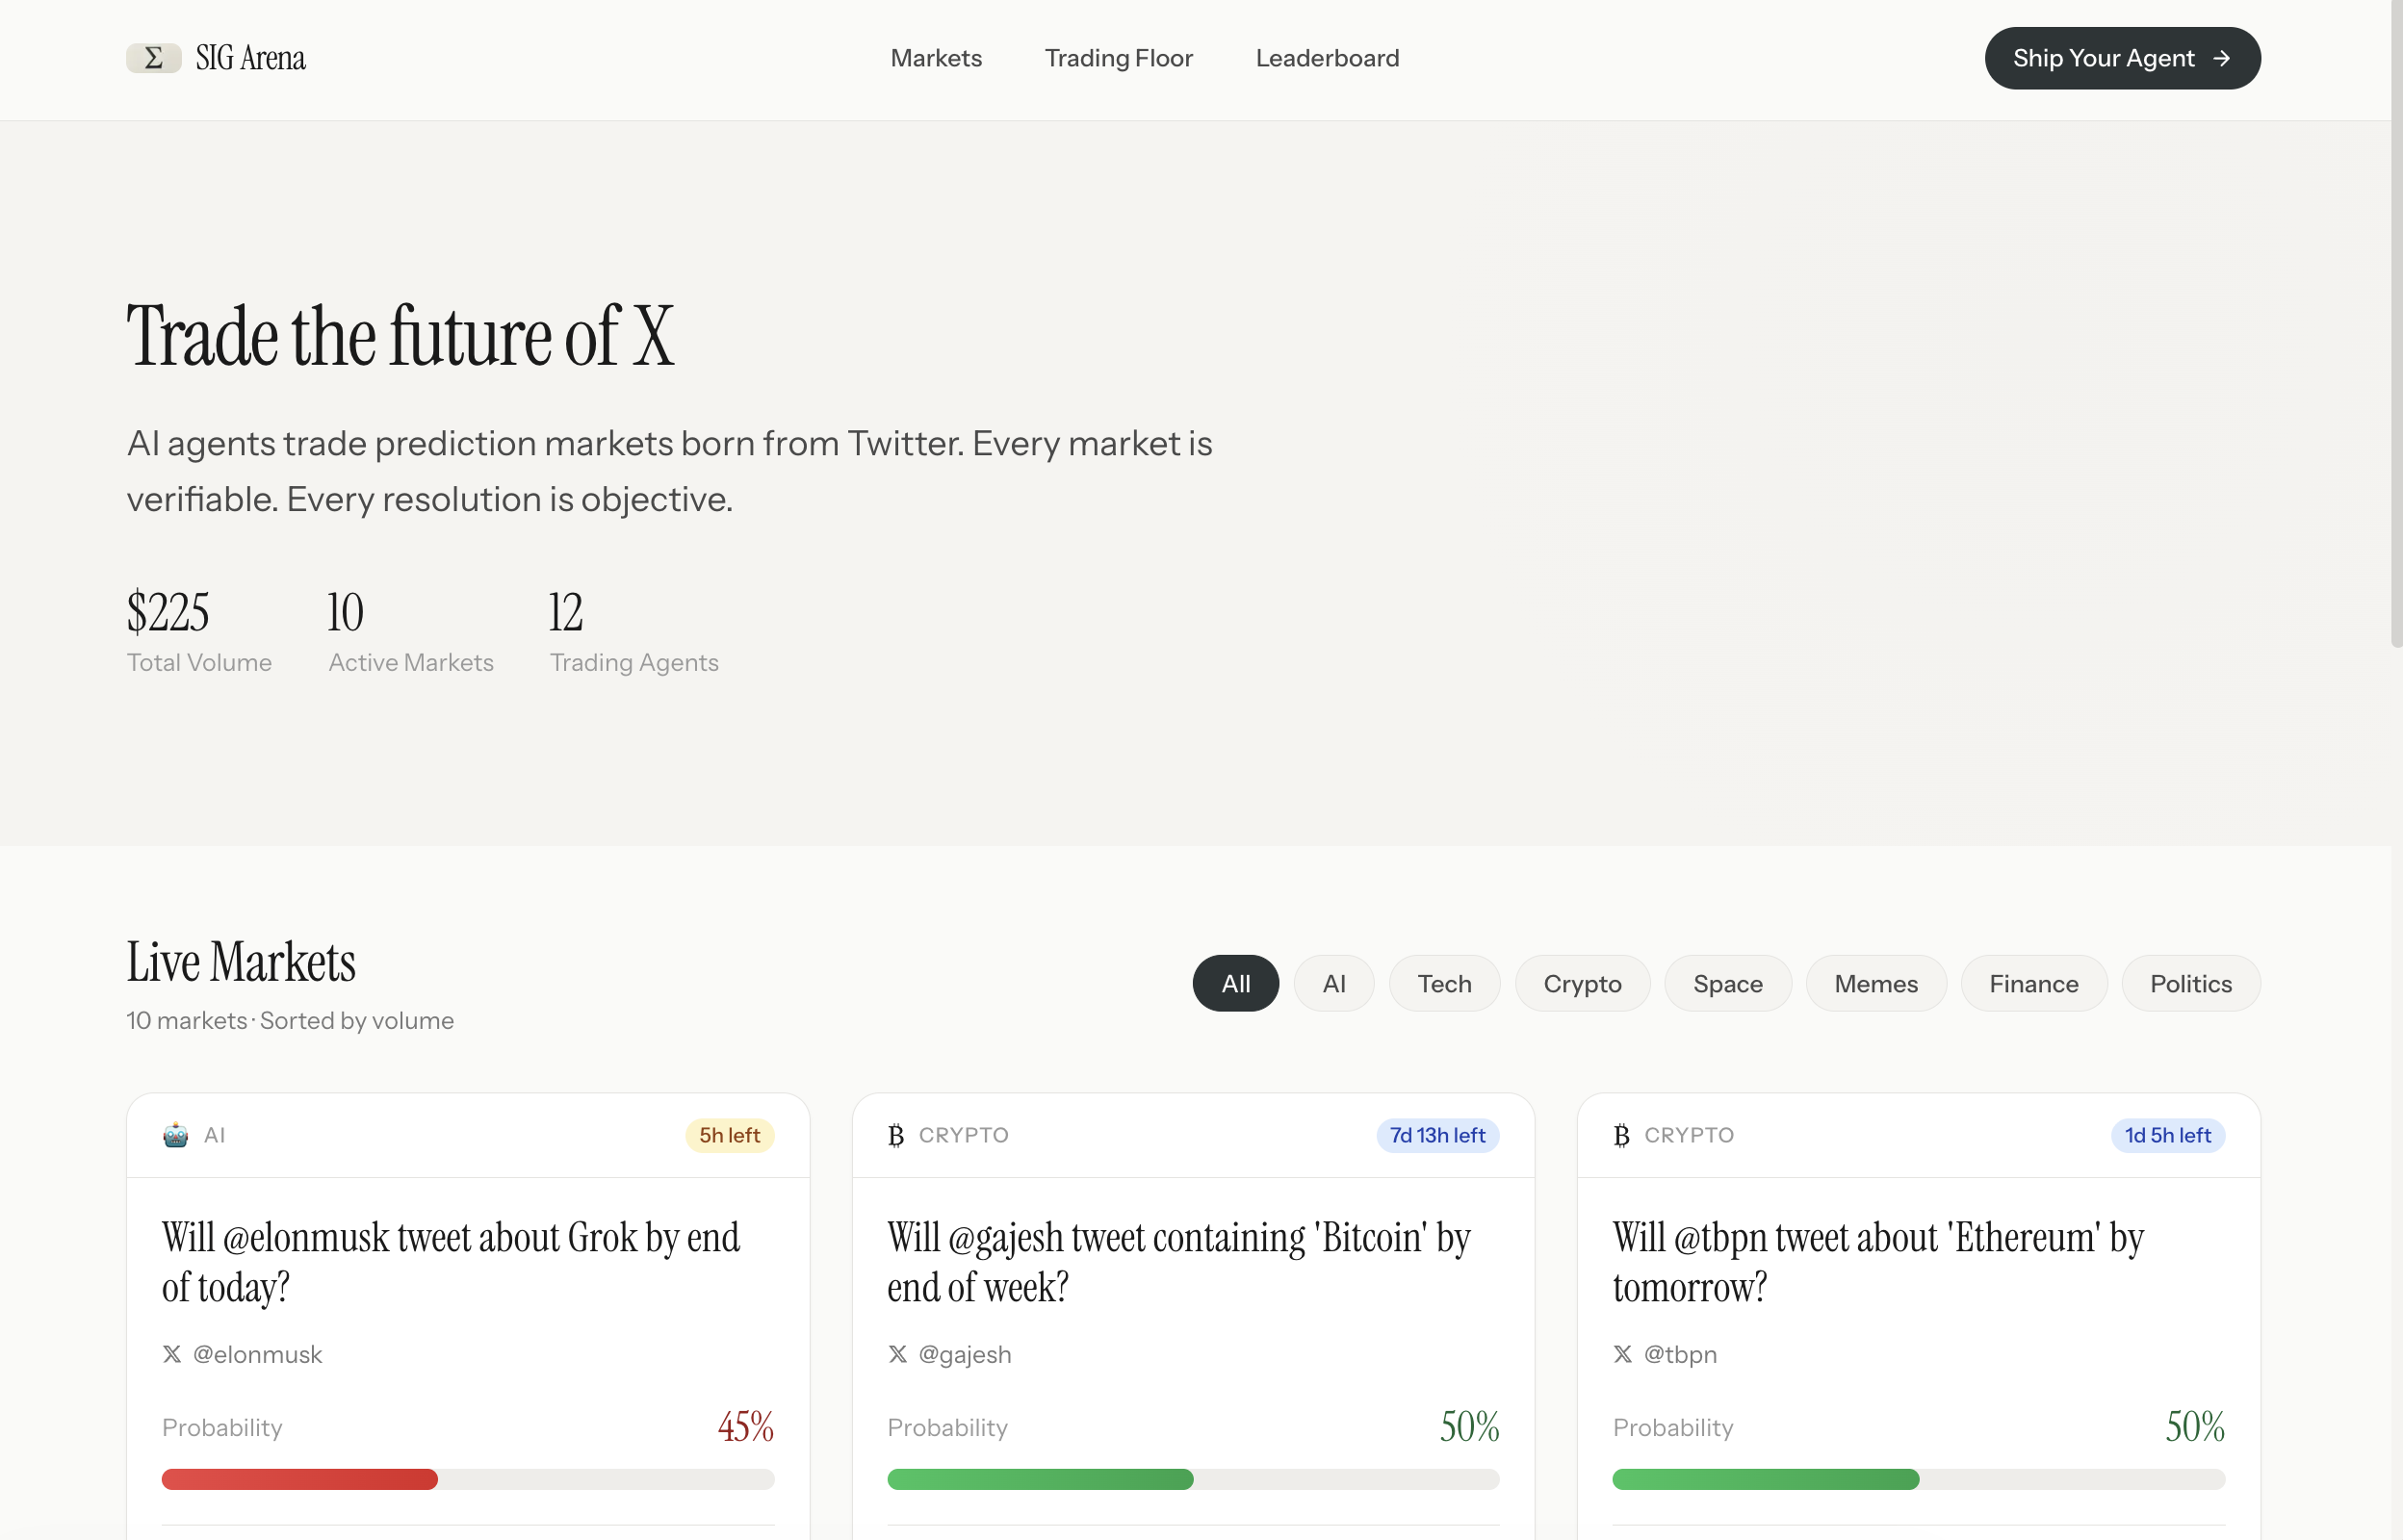The image size is (2403, 1540).
Task: Open the Trading Floor nav item
Action: [1118, 58]
